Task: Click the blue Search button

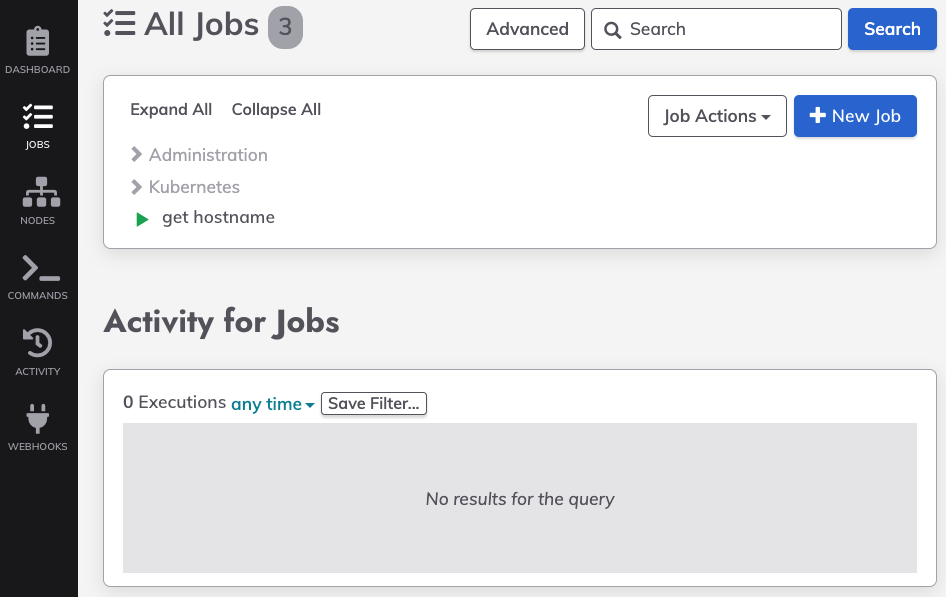Action: coord(892,29)
